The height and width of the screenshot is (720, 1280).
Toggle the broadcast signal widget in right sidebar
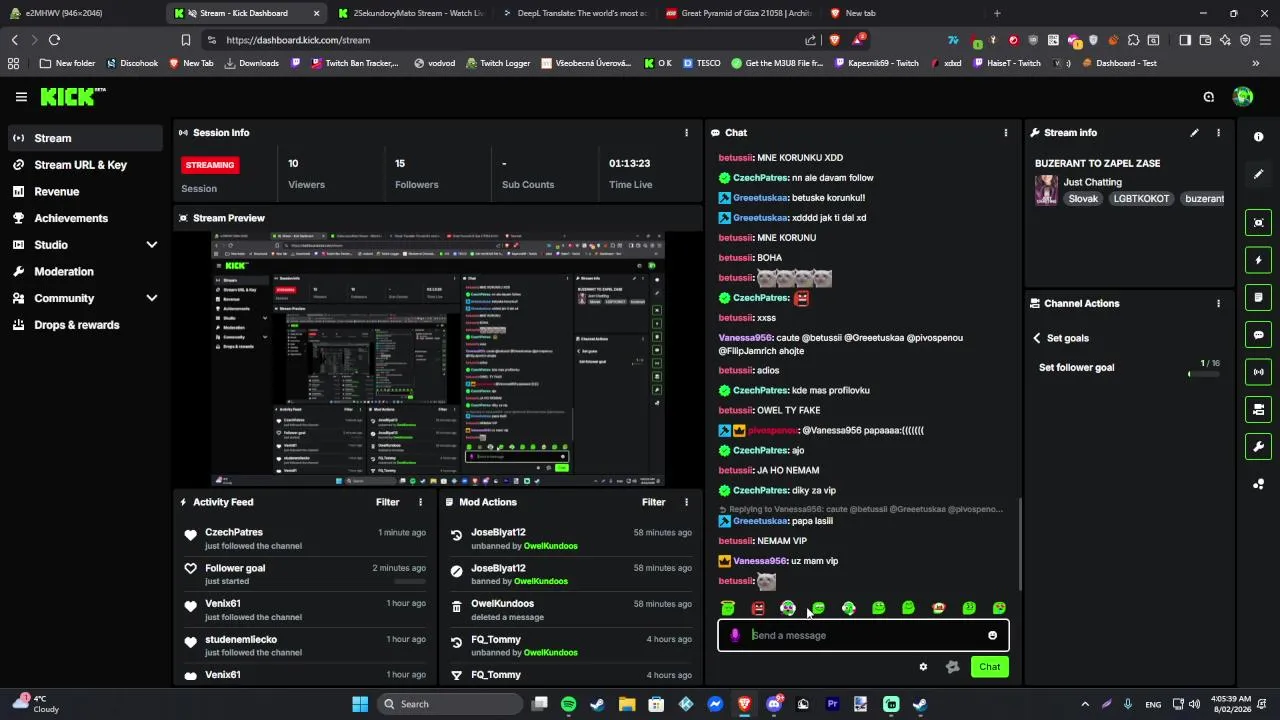click(x=1259, y=372)
